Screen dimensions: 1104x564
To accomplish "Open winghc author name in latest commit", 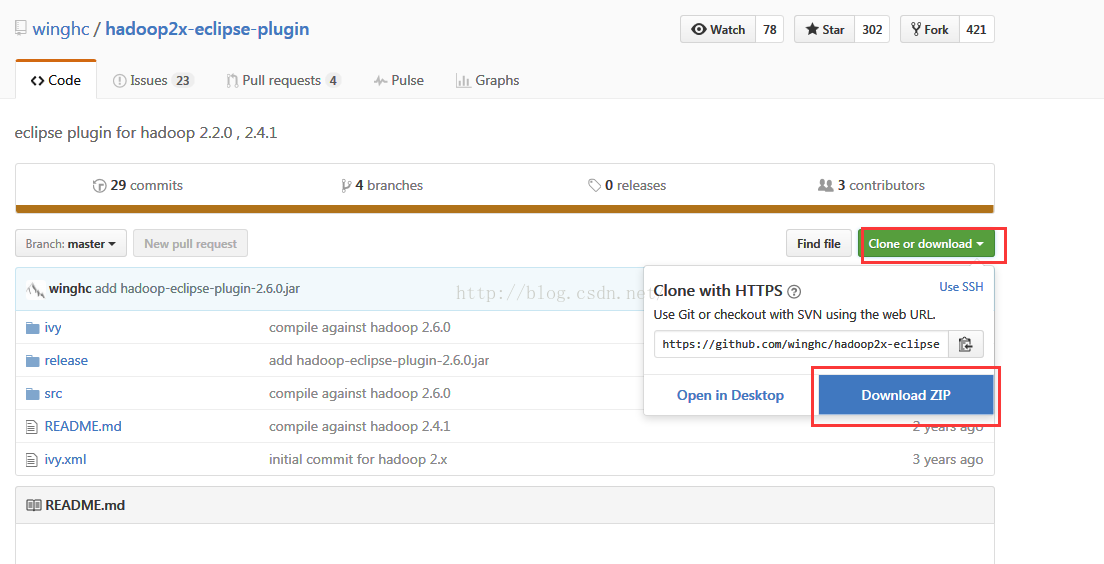I will click(x=70, y=289).
